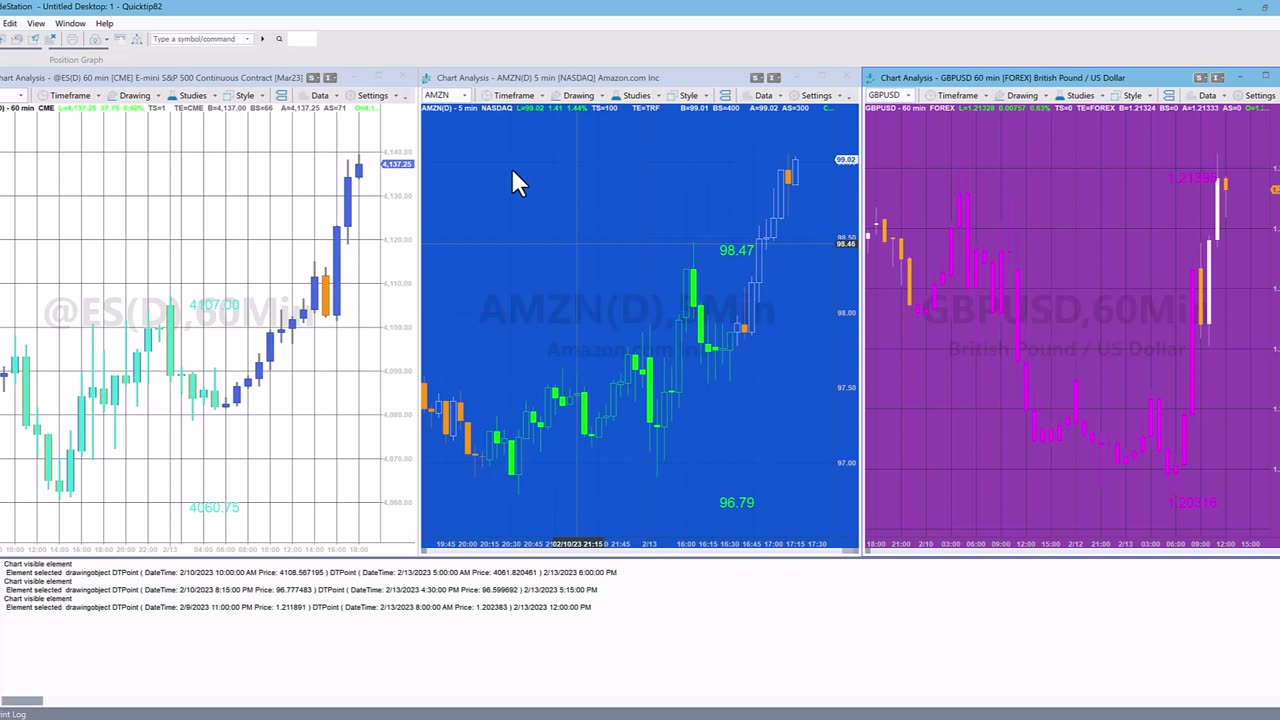
Task: Click stacked panes icon in GBPUSD chart
Action: click(1169, 96)
